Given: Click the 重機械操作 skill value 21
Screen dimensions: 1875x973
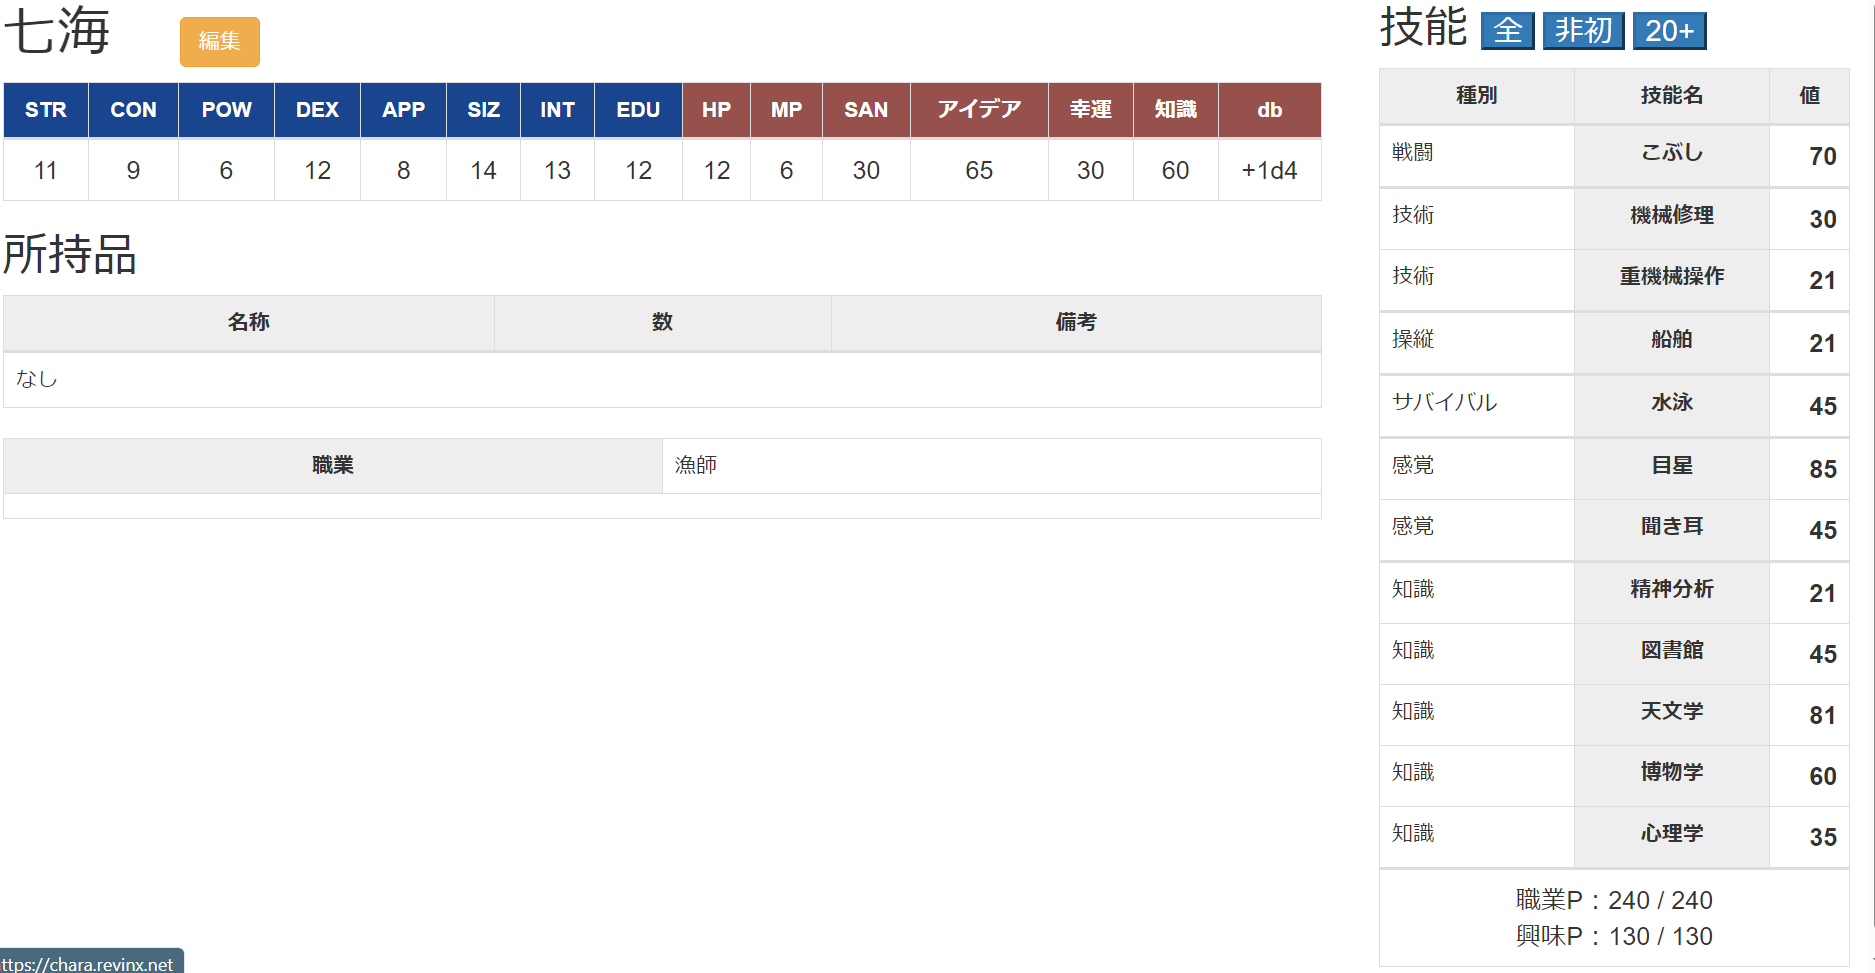Looking at the screenshot, I should click(1822, 281).
